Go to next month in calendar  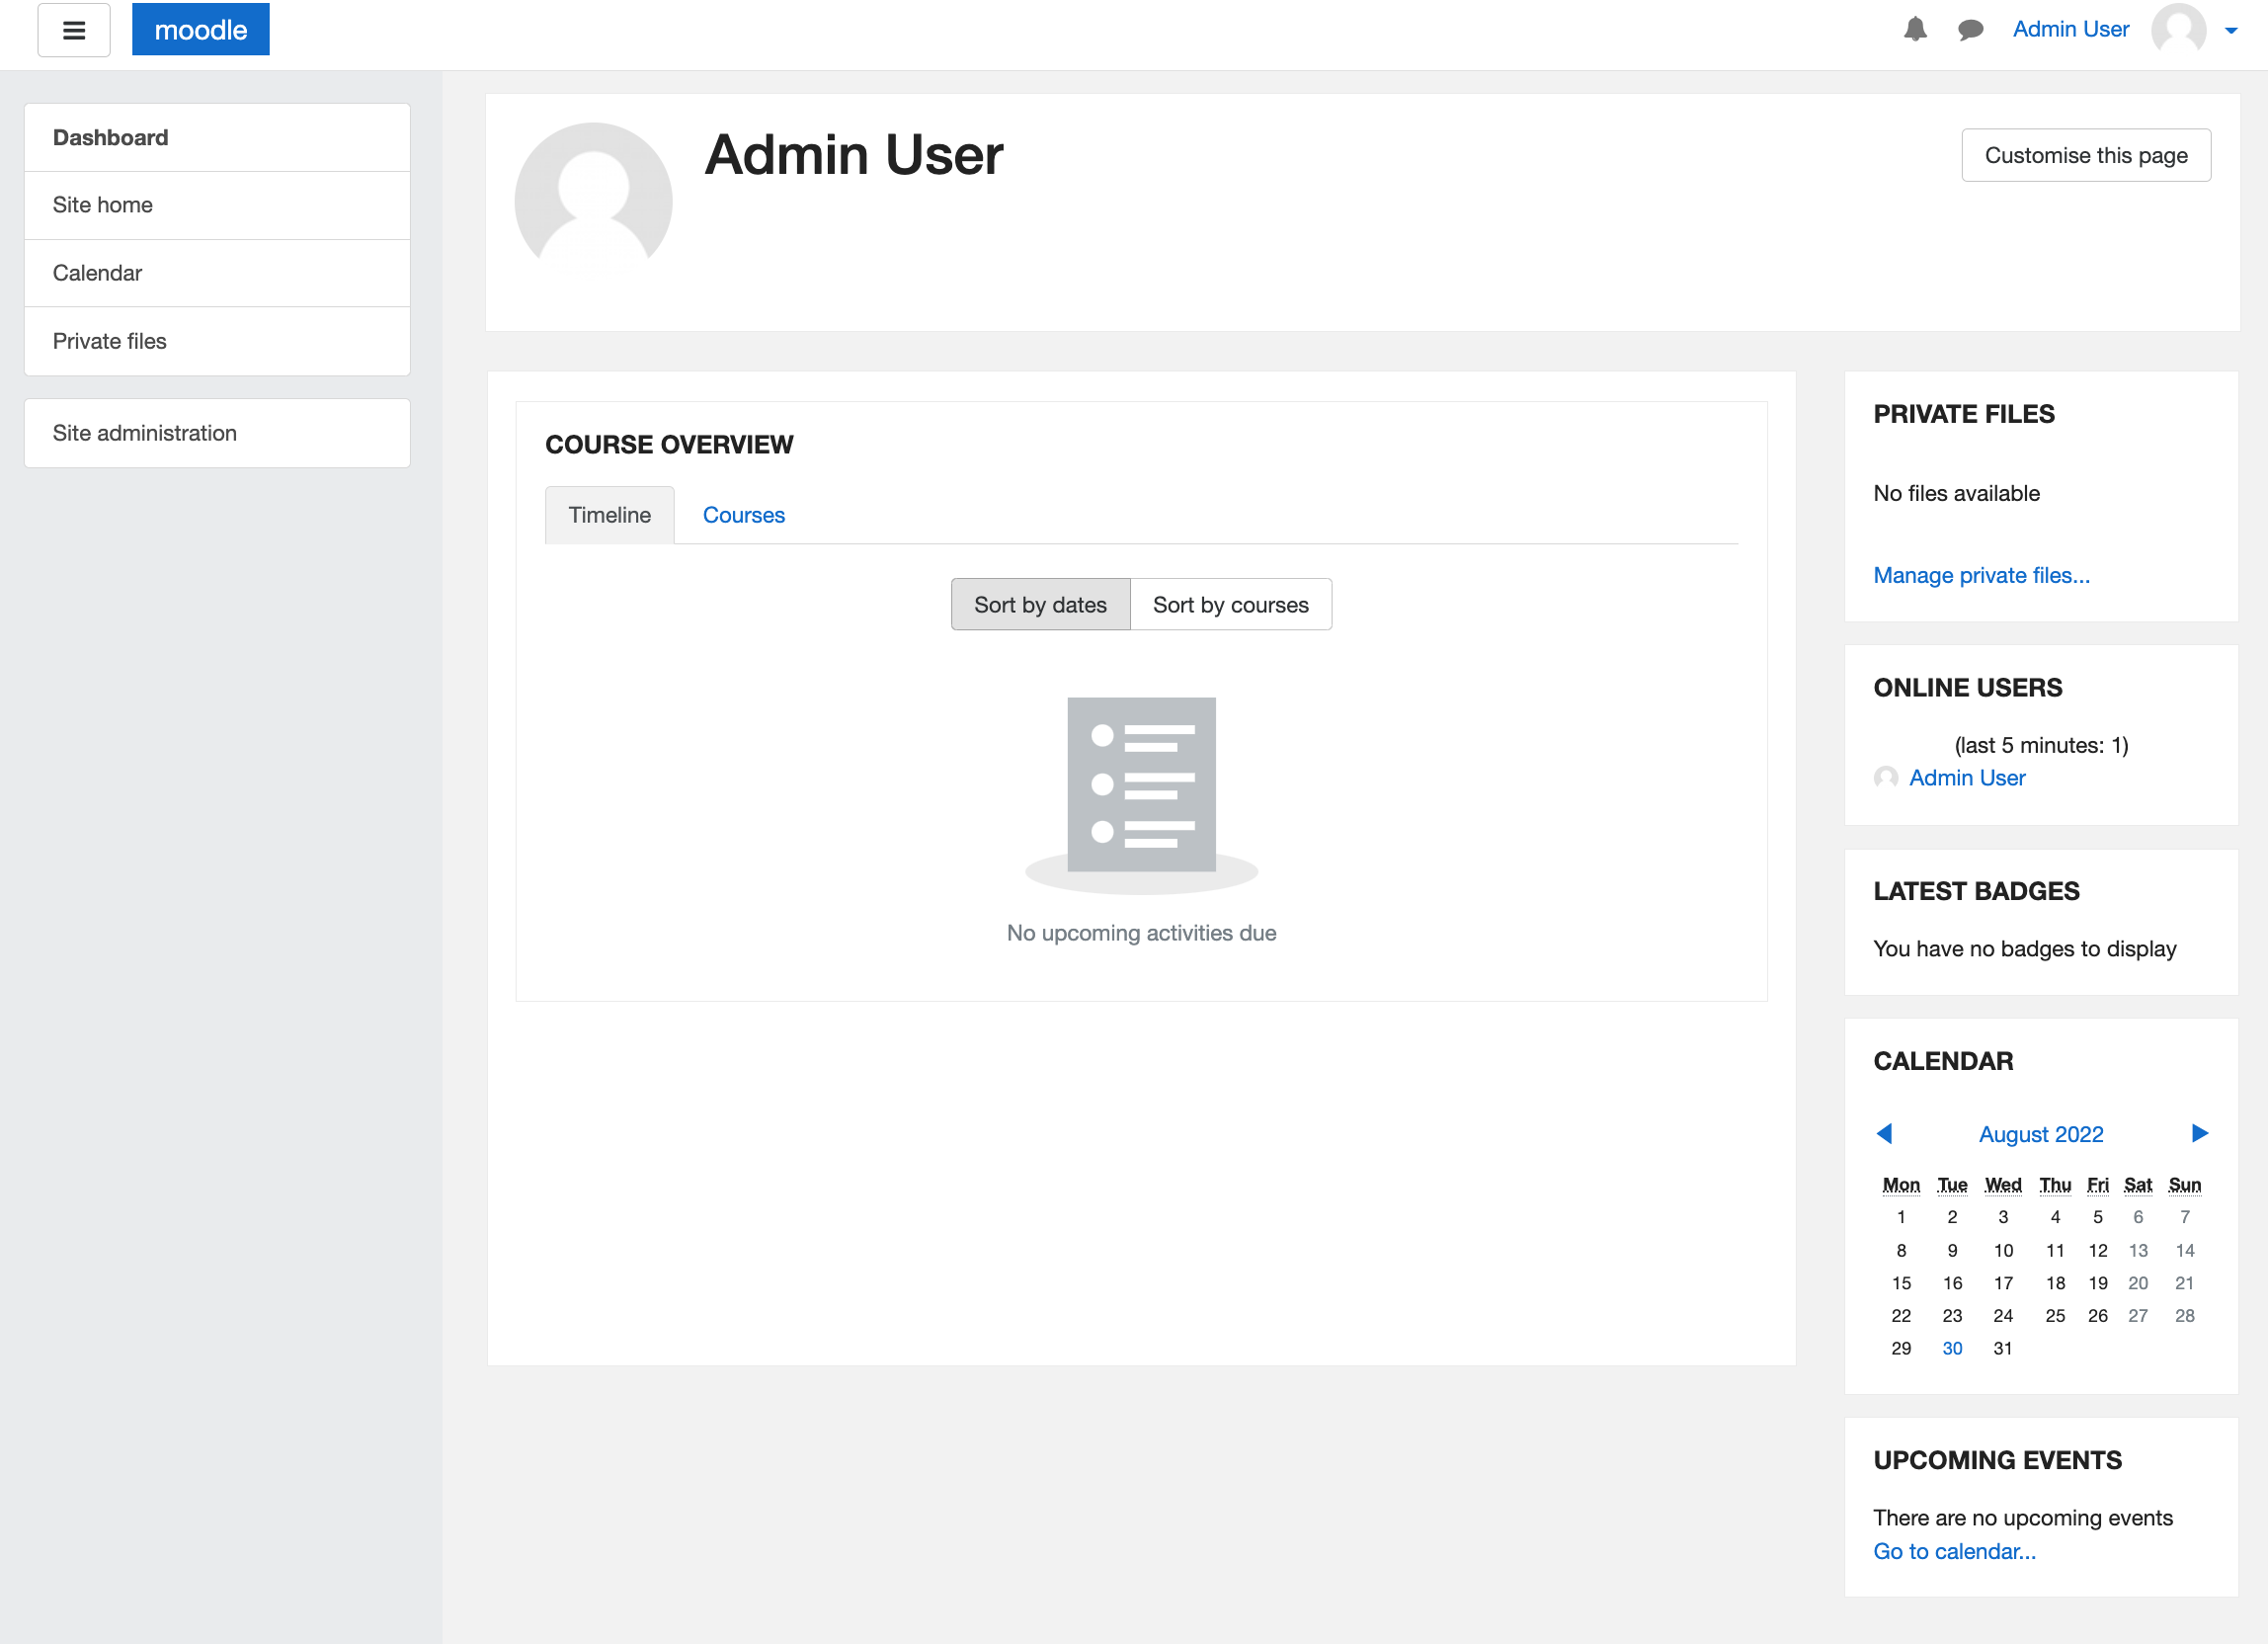[2199, 1133]
